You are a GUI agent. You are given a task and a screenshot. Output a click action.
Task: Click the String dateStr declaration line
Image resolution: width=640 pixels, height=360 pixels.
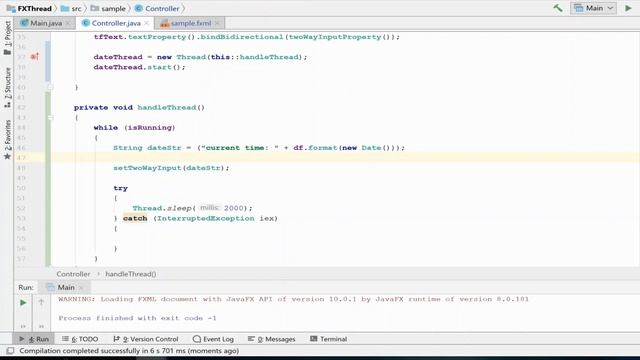(x=259, y=148)
